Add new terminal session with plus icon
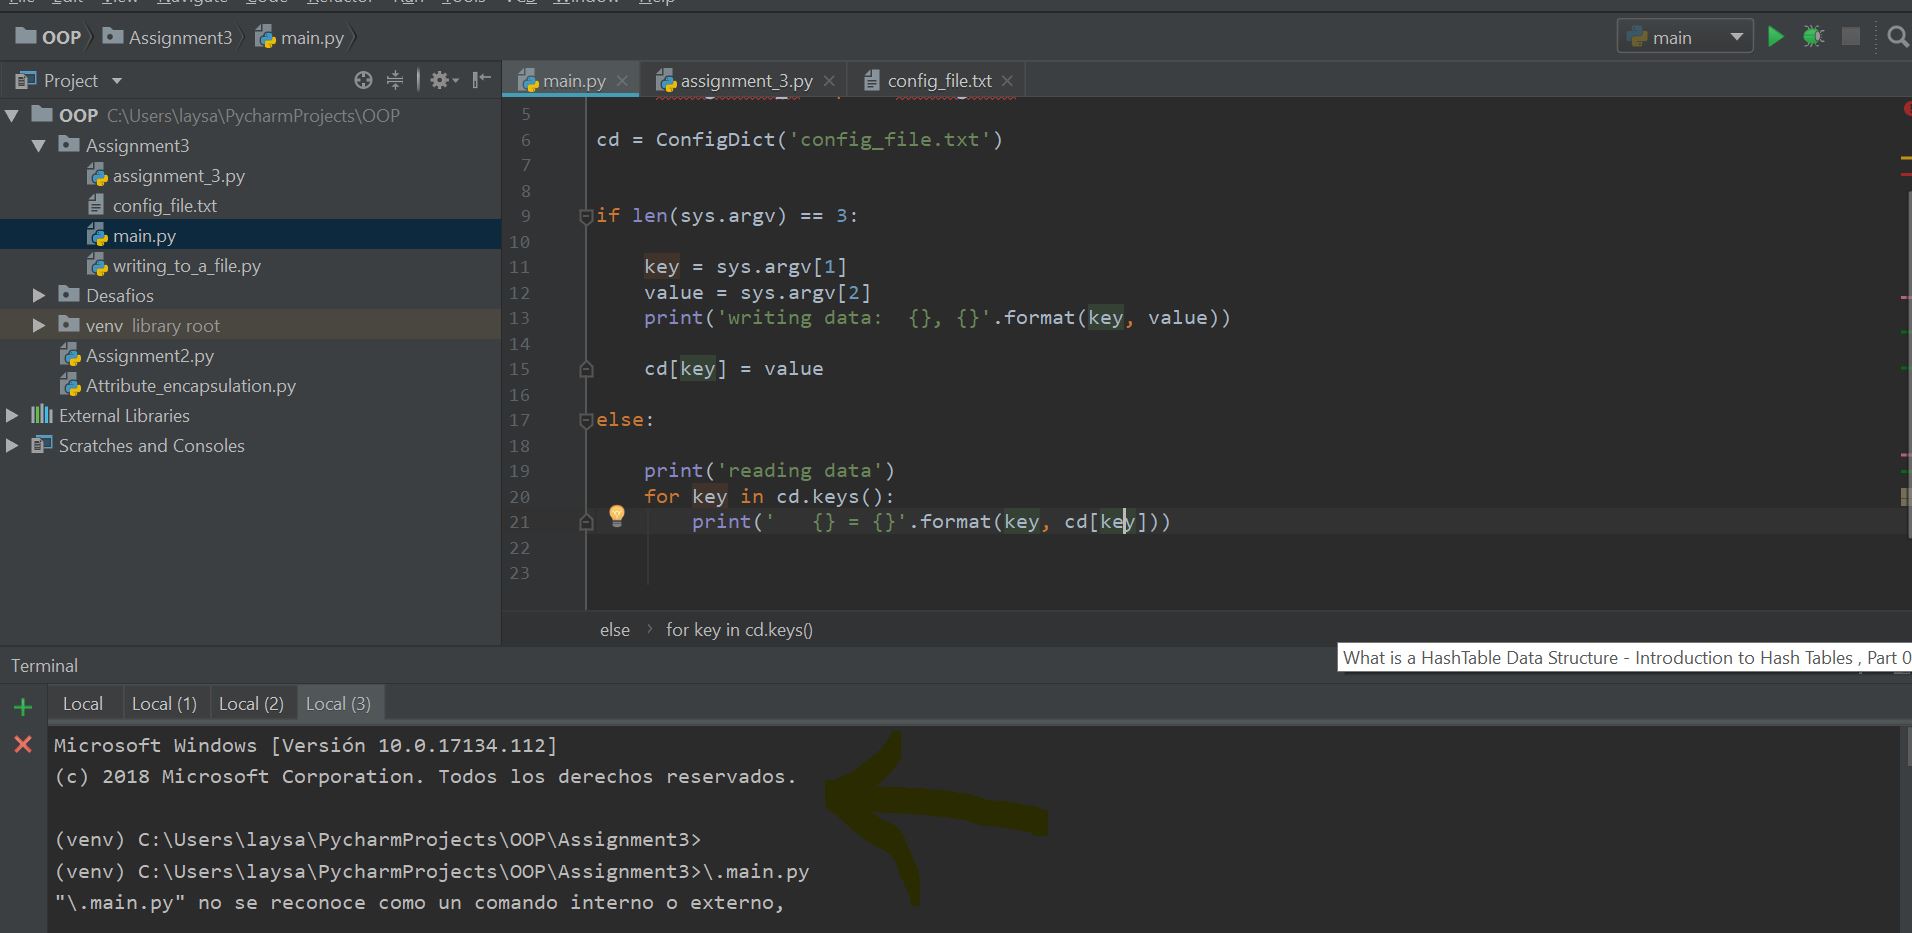The height and width of the screenshot is (933, 1912). point(23,708)
